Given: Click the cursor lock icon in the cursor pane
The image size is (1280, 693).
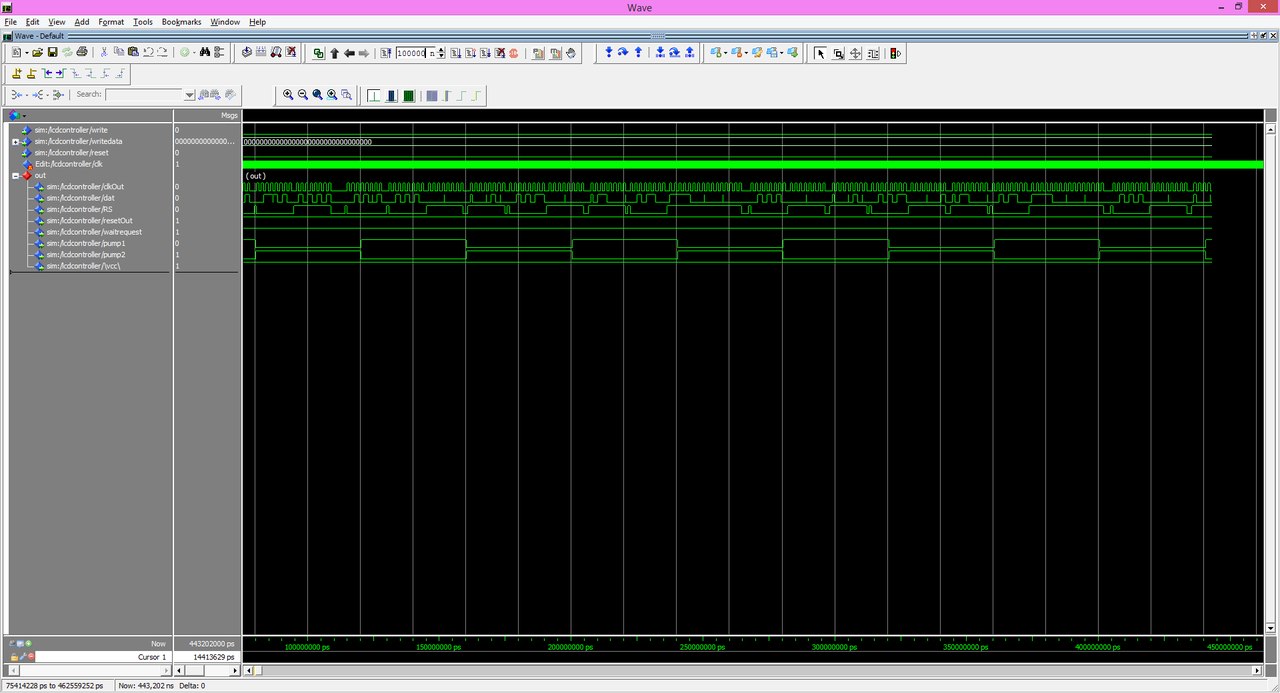Looking at the screenshot, I should 14,657.
